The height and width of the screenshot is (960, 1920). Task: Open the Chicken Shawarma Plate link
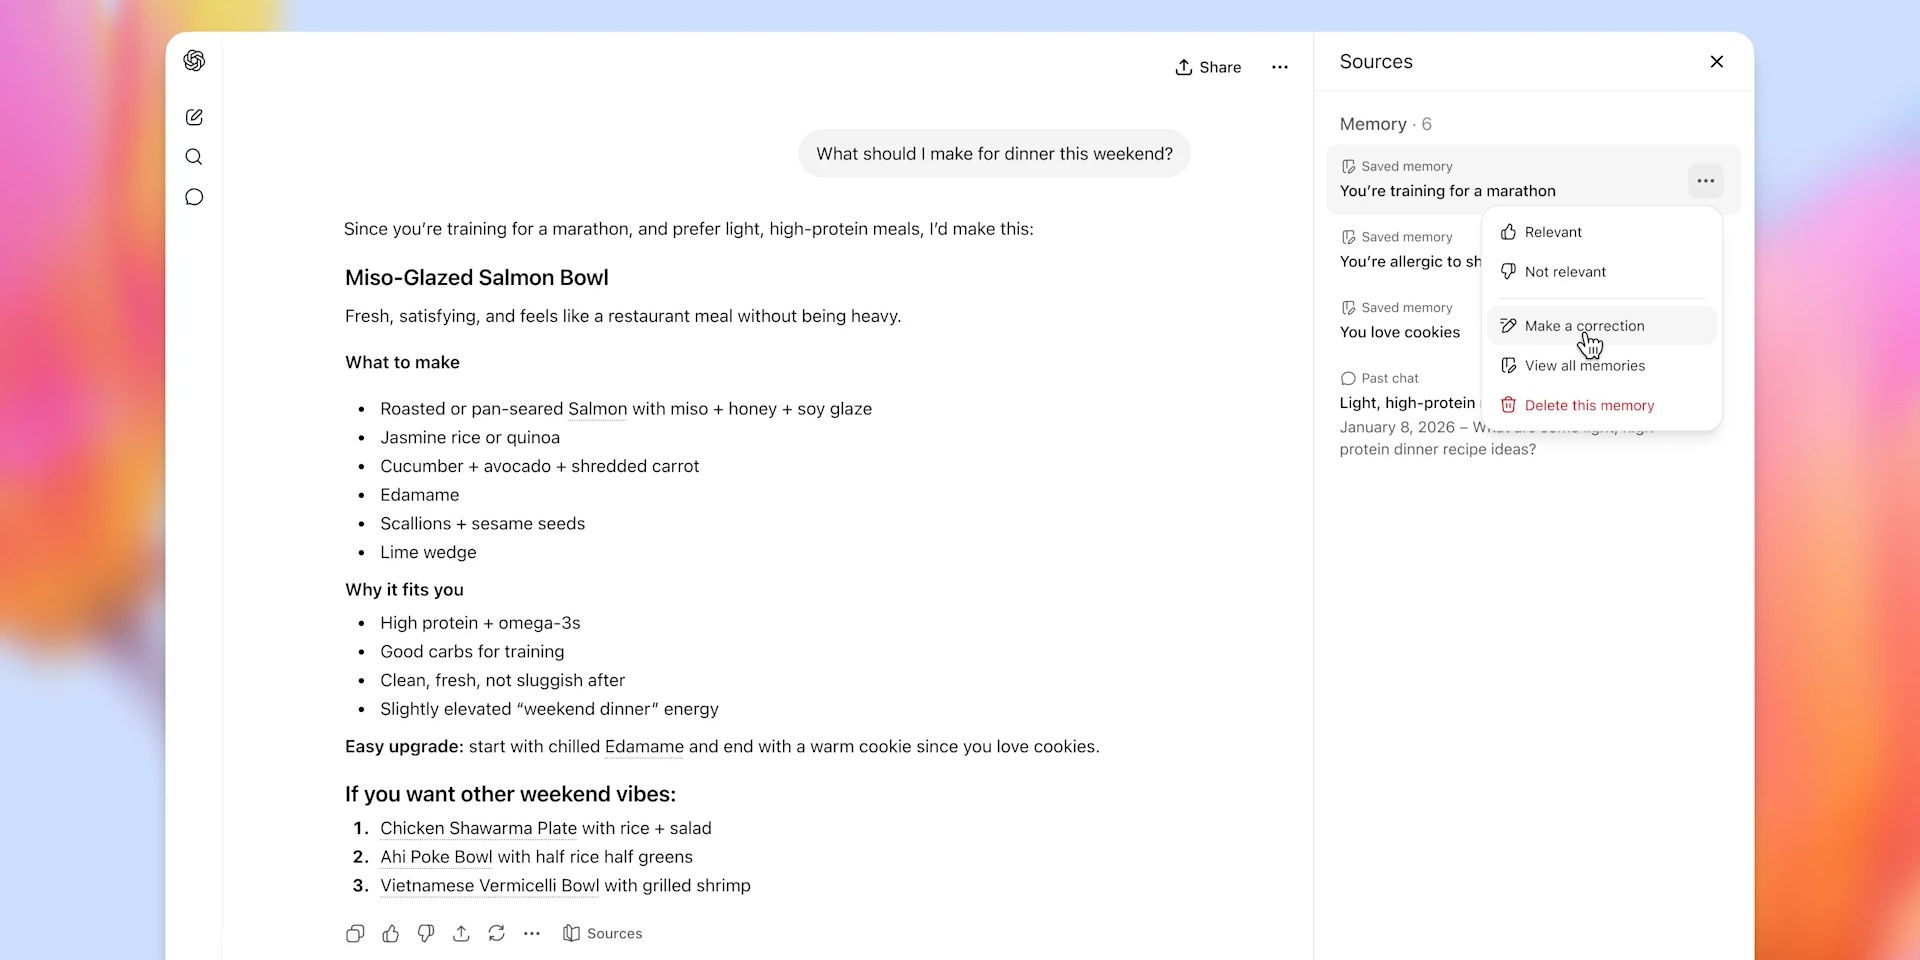pos(478,828)
